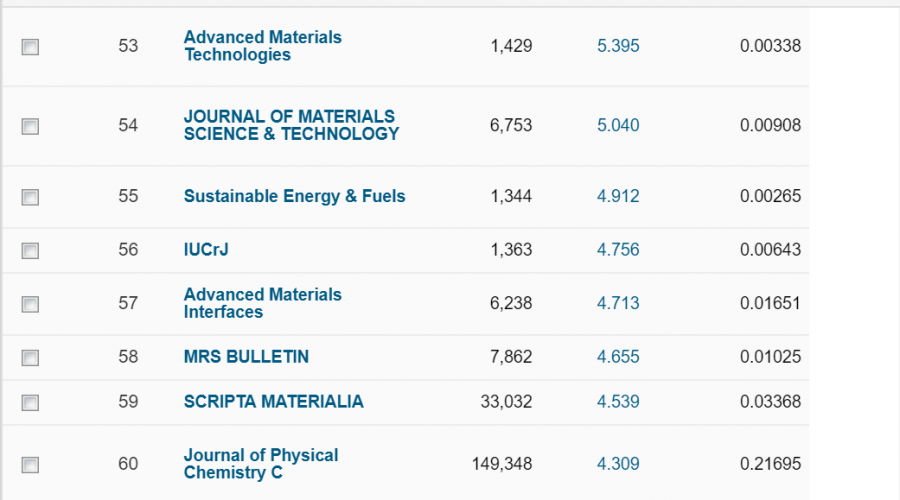Open the Advanced Materials Technologies journal link
This screenshot has width=900, height=500.
point(262,46)
